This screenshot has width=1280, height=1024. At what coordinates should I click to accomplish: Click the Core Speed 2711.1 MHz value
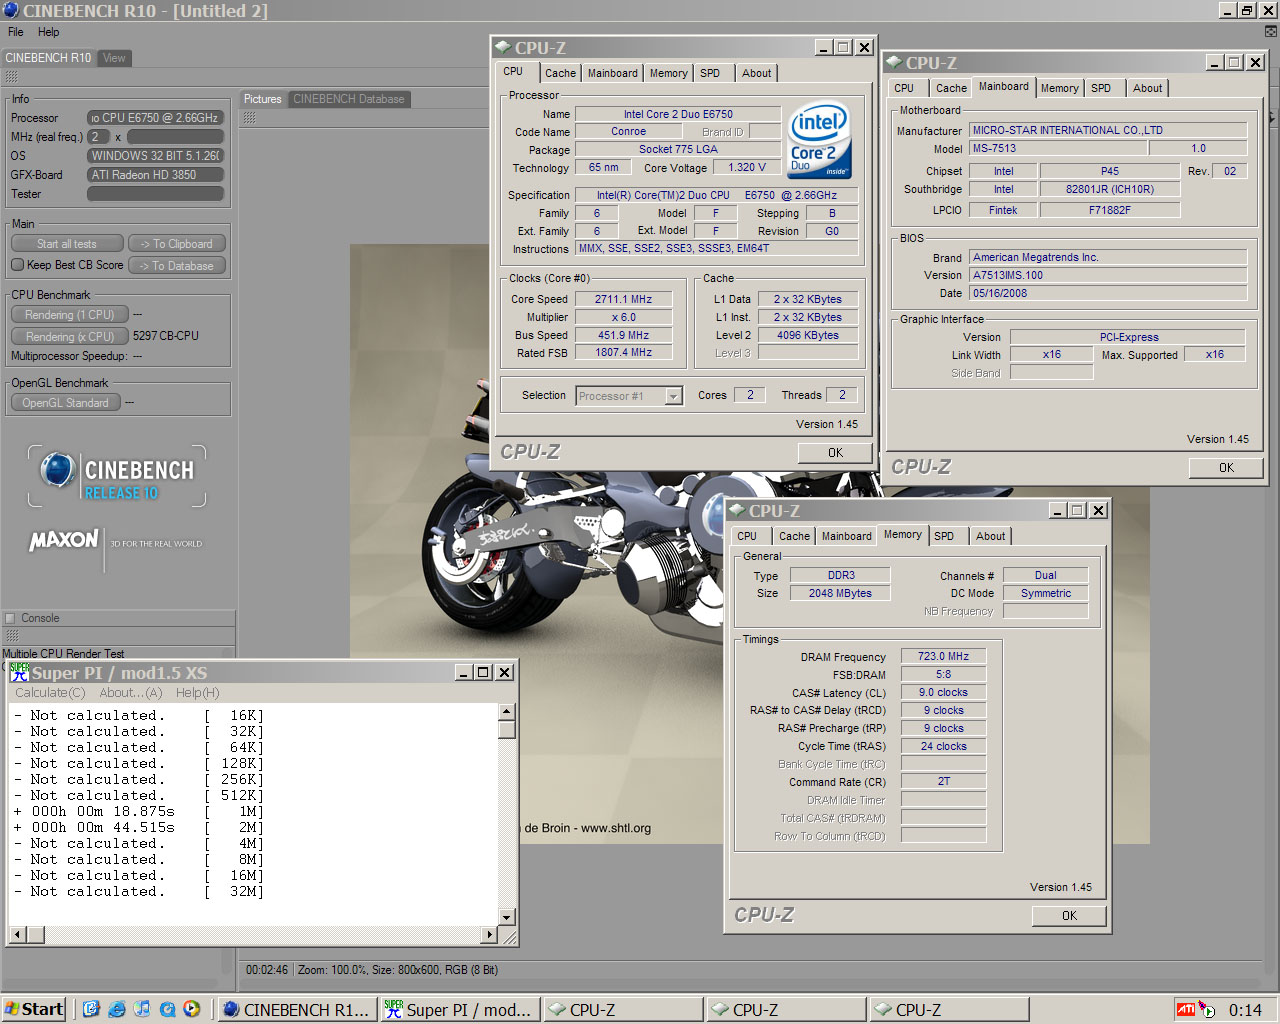623,299
